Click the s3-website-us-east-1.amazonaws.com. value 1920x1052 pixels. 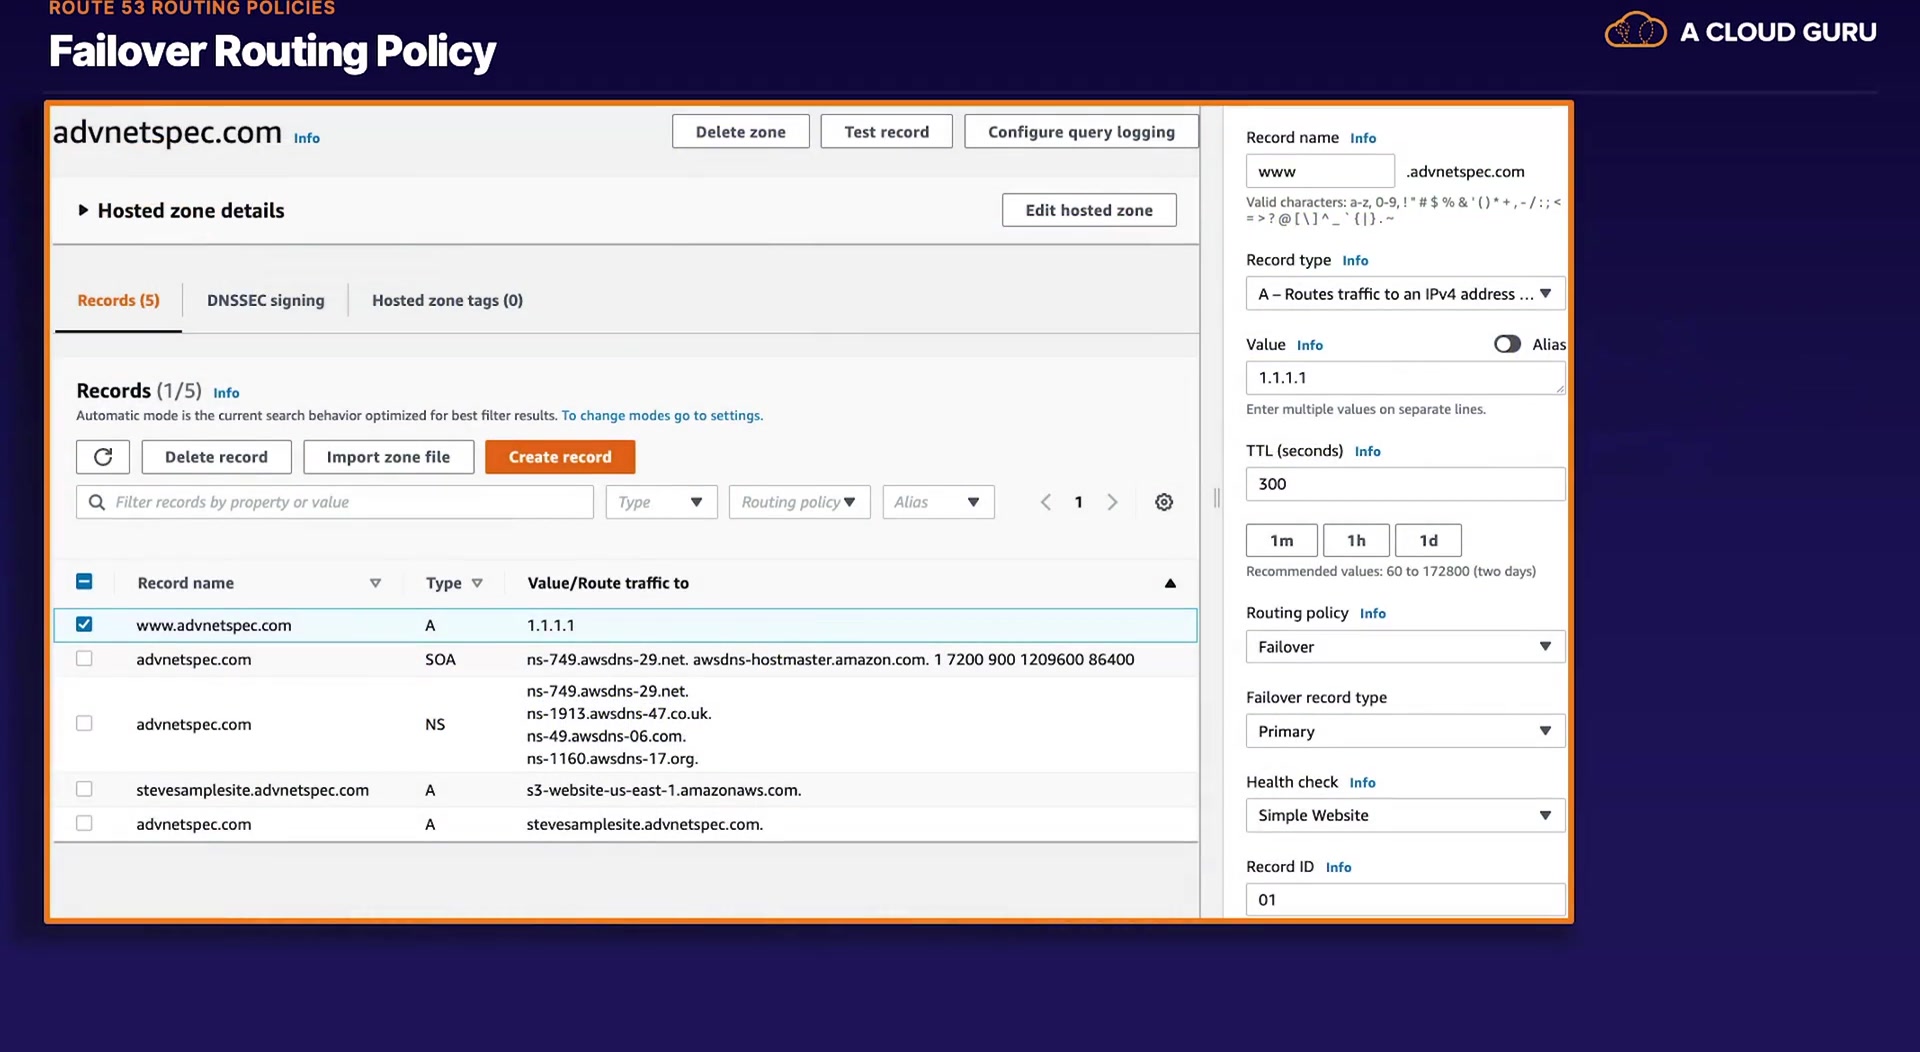[x=664, y=790]
